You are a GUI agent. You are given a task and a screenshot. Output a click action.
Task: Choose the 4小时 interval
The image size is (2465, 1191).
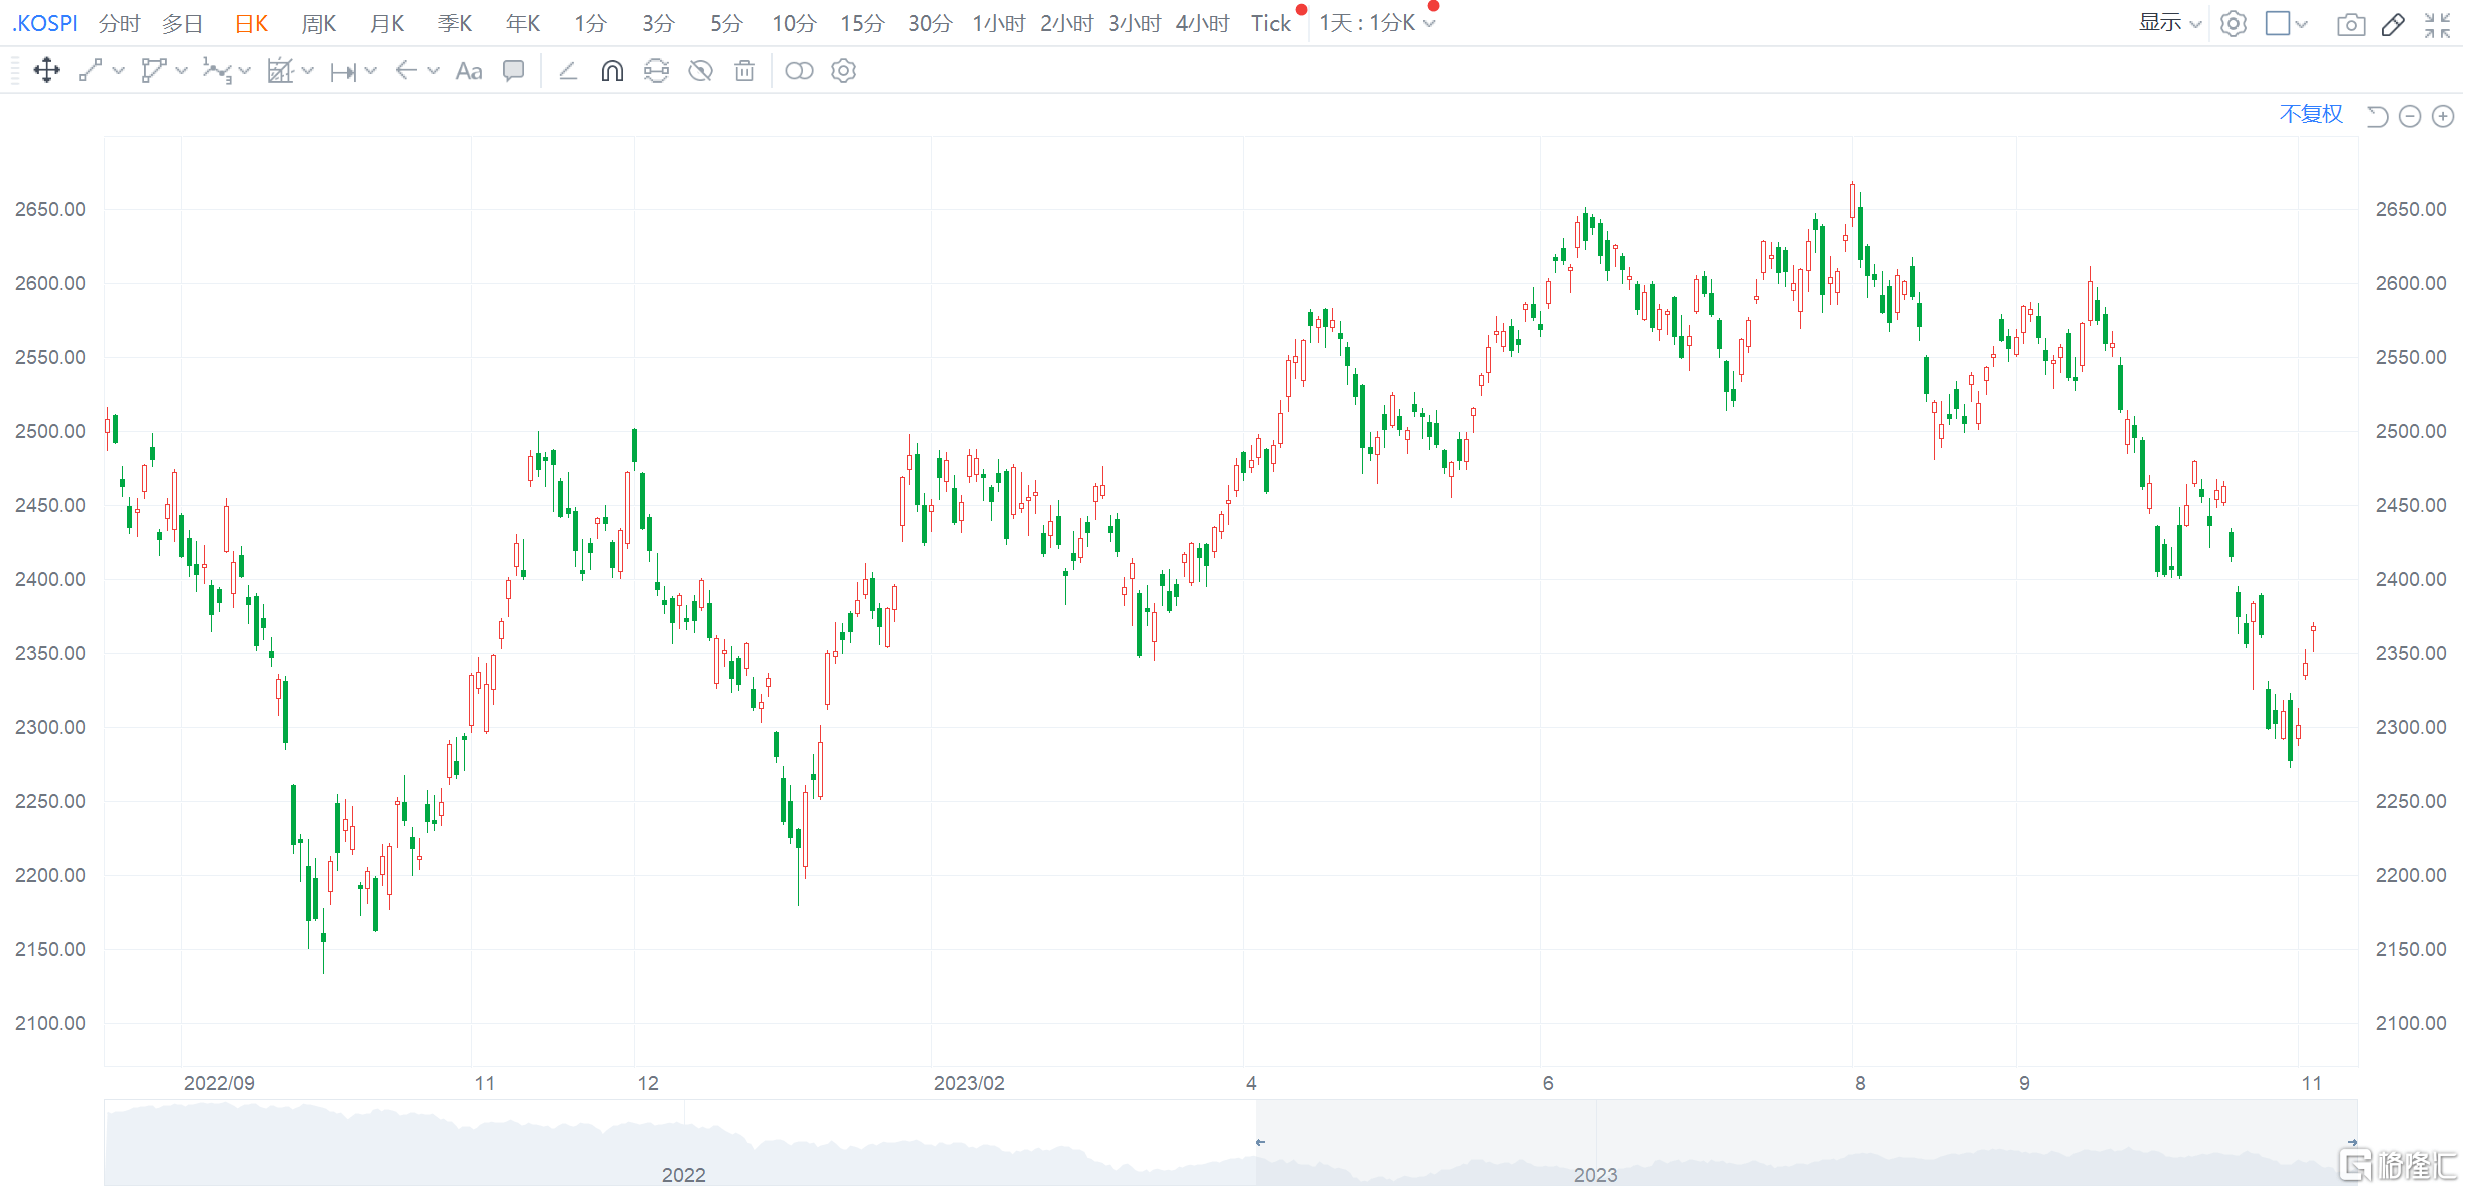click(1203, 23)
